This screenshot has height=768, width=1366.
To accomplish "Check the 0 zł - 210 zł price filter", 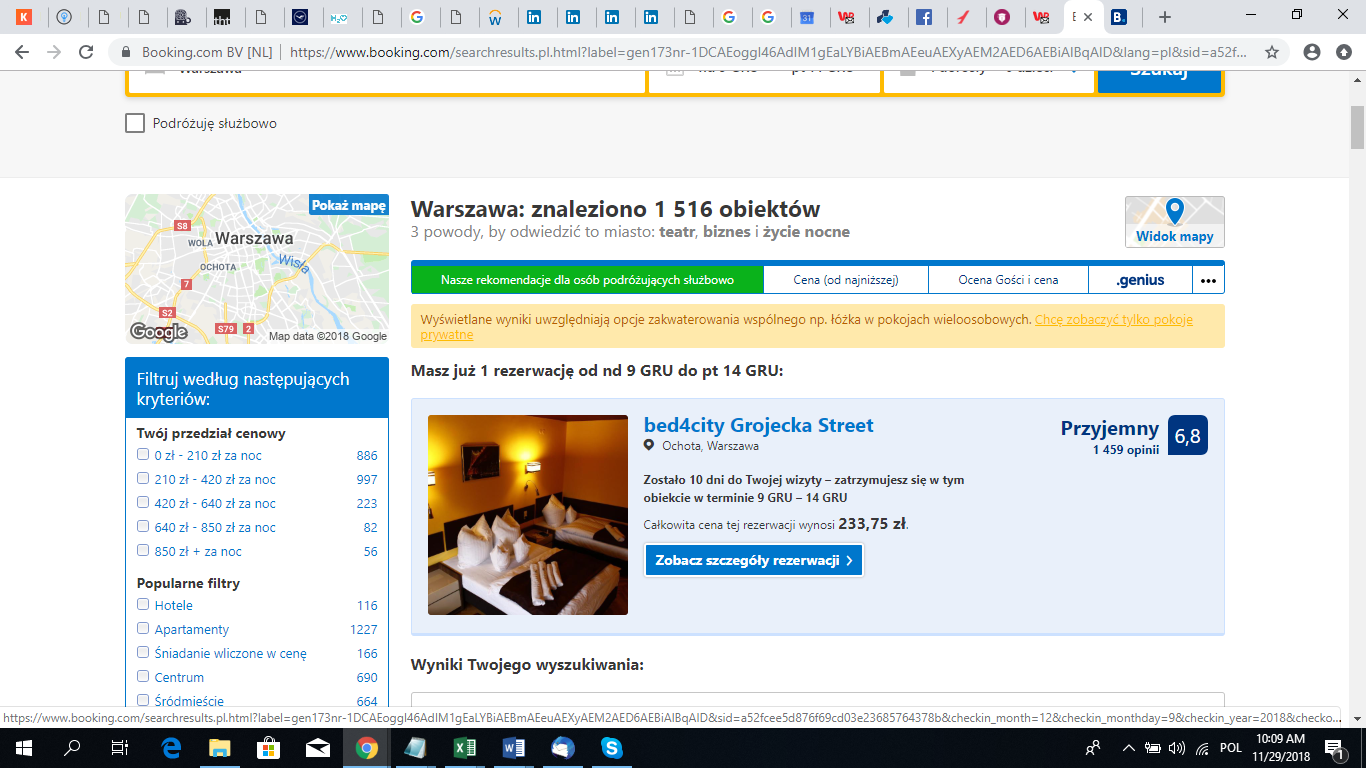I will tap(143, 455).
